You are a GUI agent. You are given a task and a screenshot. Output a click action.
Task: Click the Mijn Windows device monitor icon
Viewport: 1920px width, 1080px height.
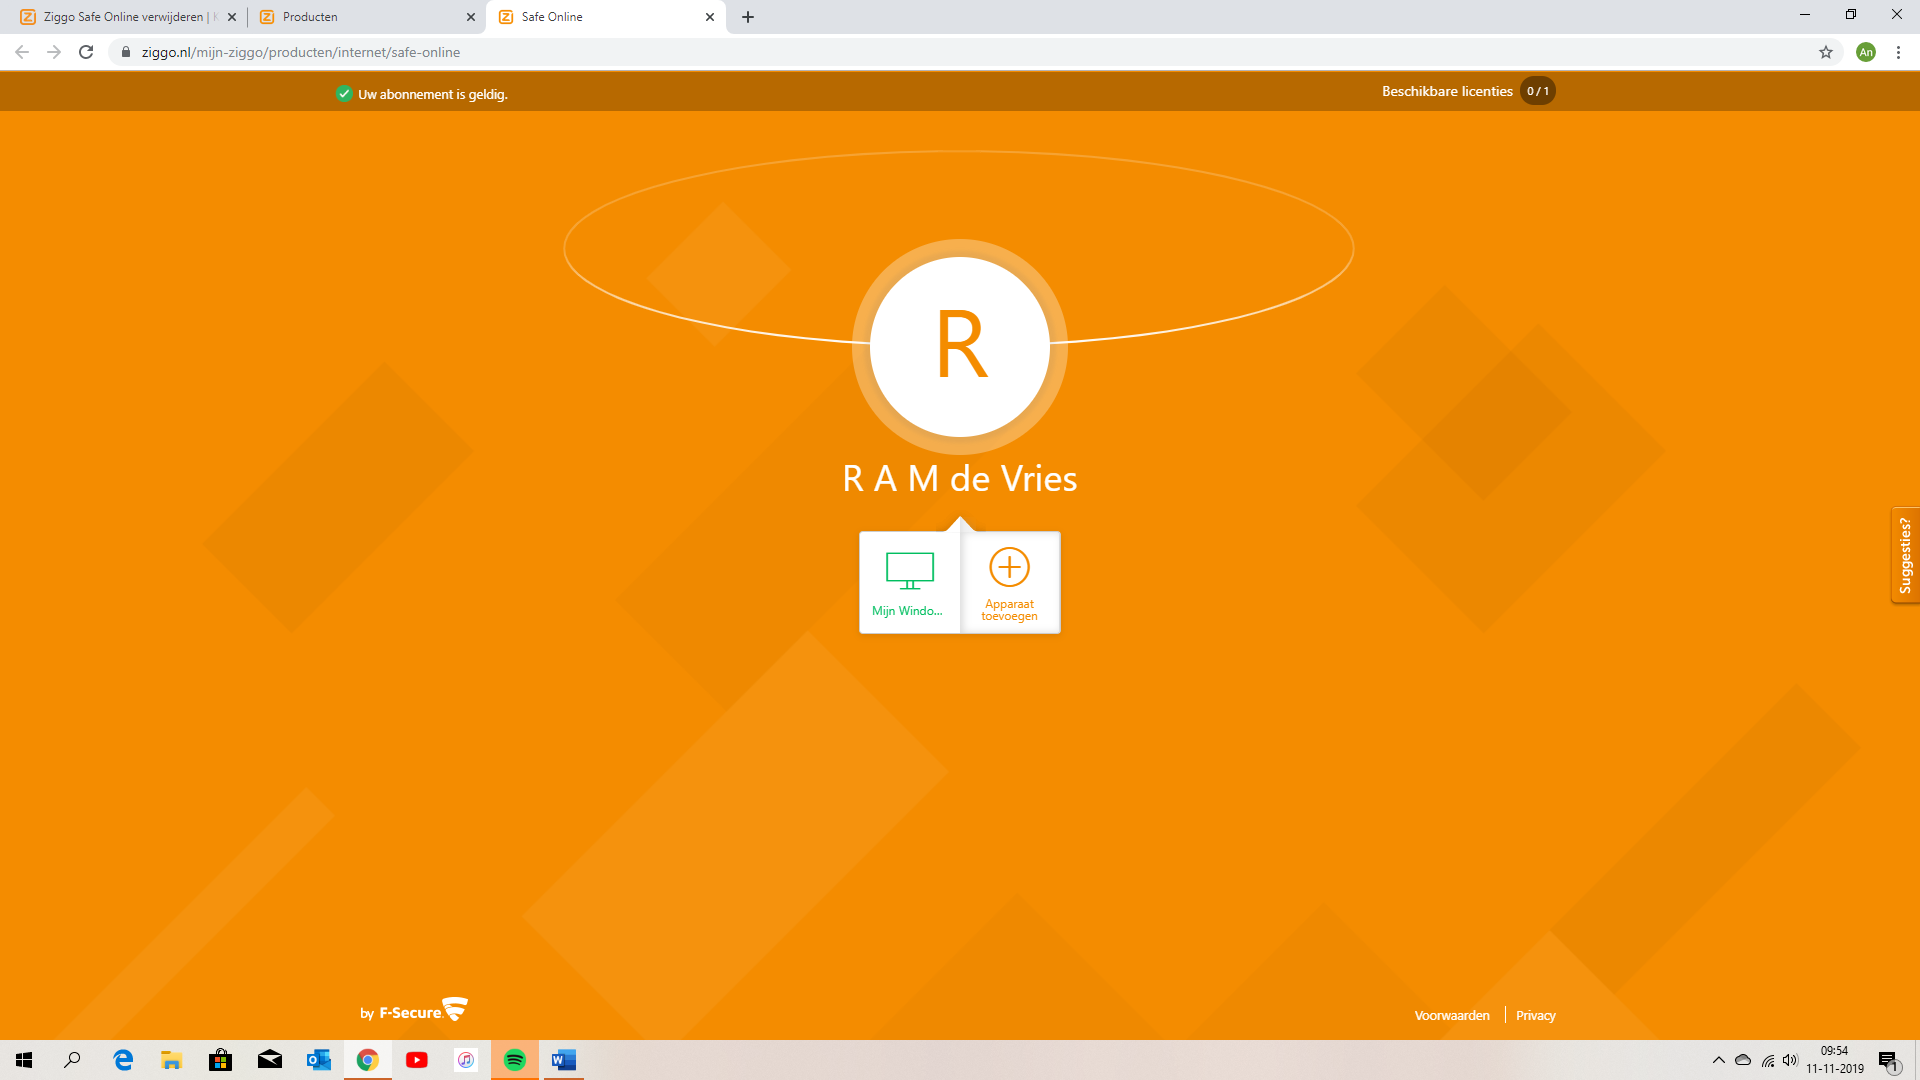coord(909,570)
